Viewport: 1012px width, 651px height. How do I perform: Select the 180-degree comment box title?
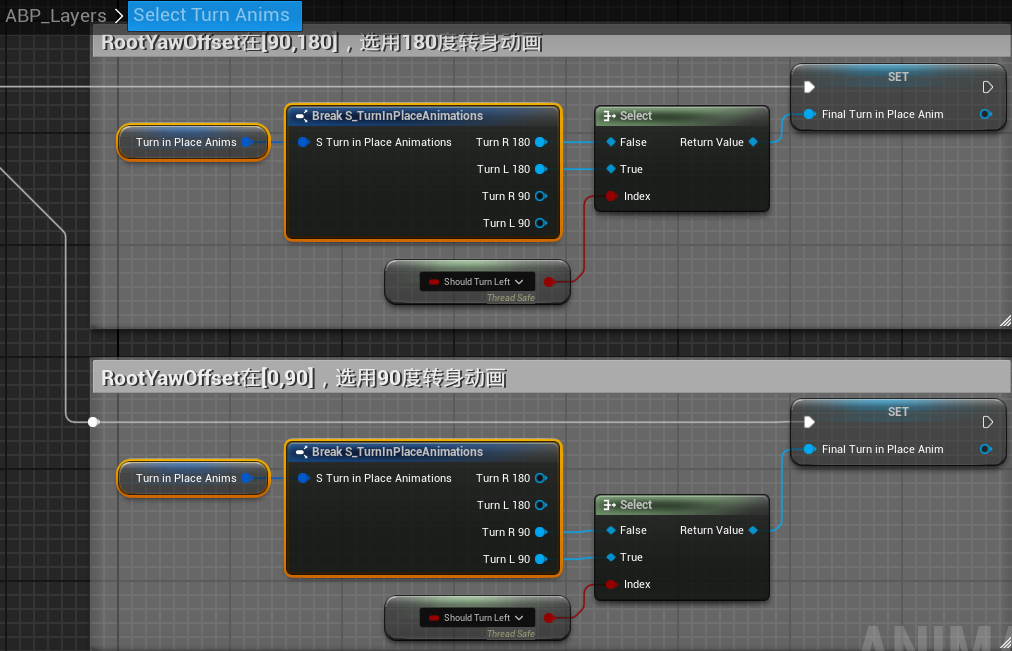point(321,43)
